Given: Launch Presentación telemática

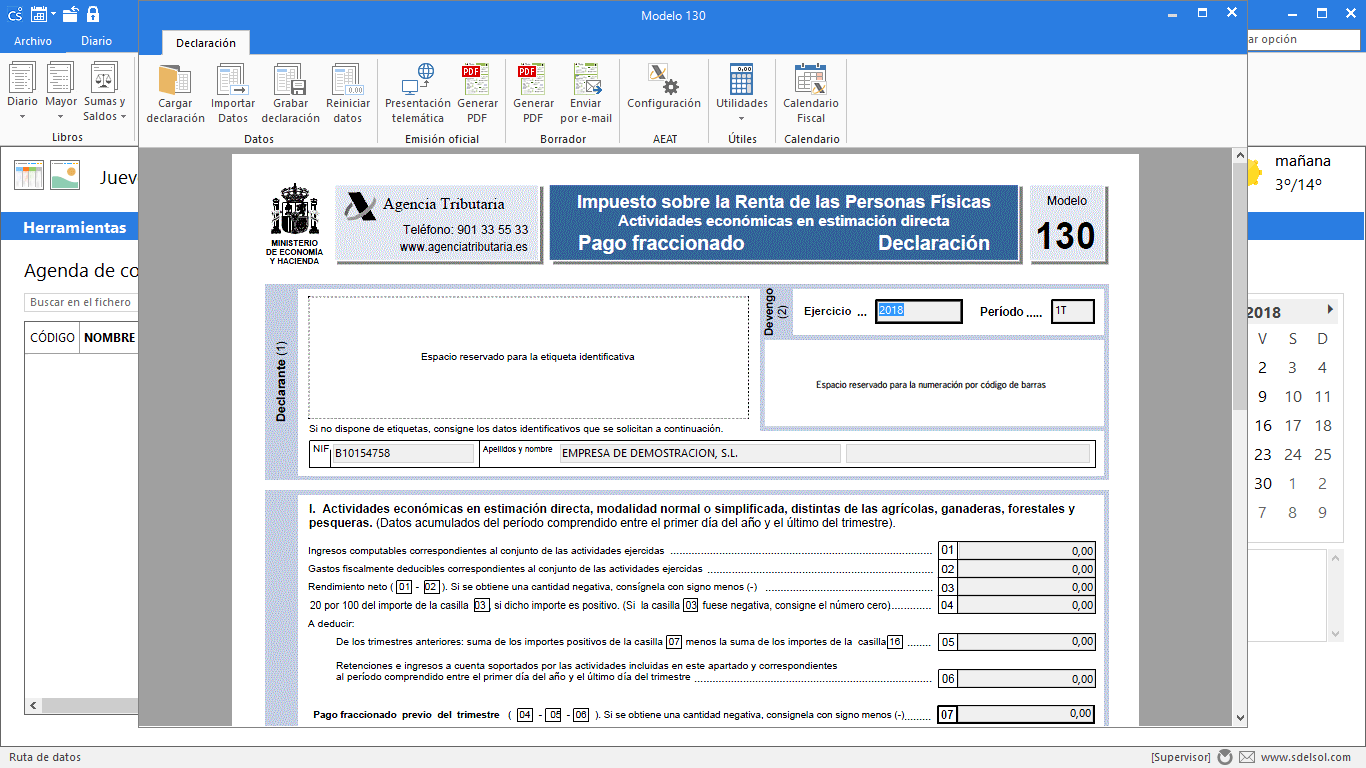Looking at the screenshot, I should (417, 94).
